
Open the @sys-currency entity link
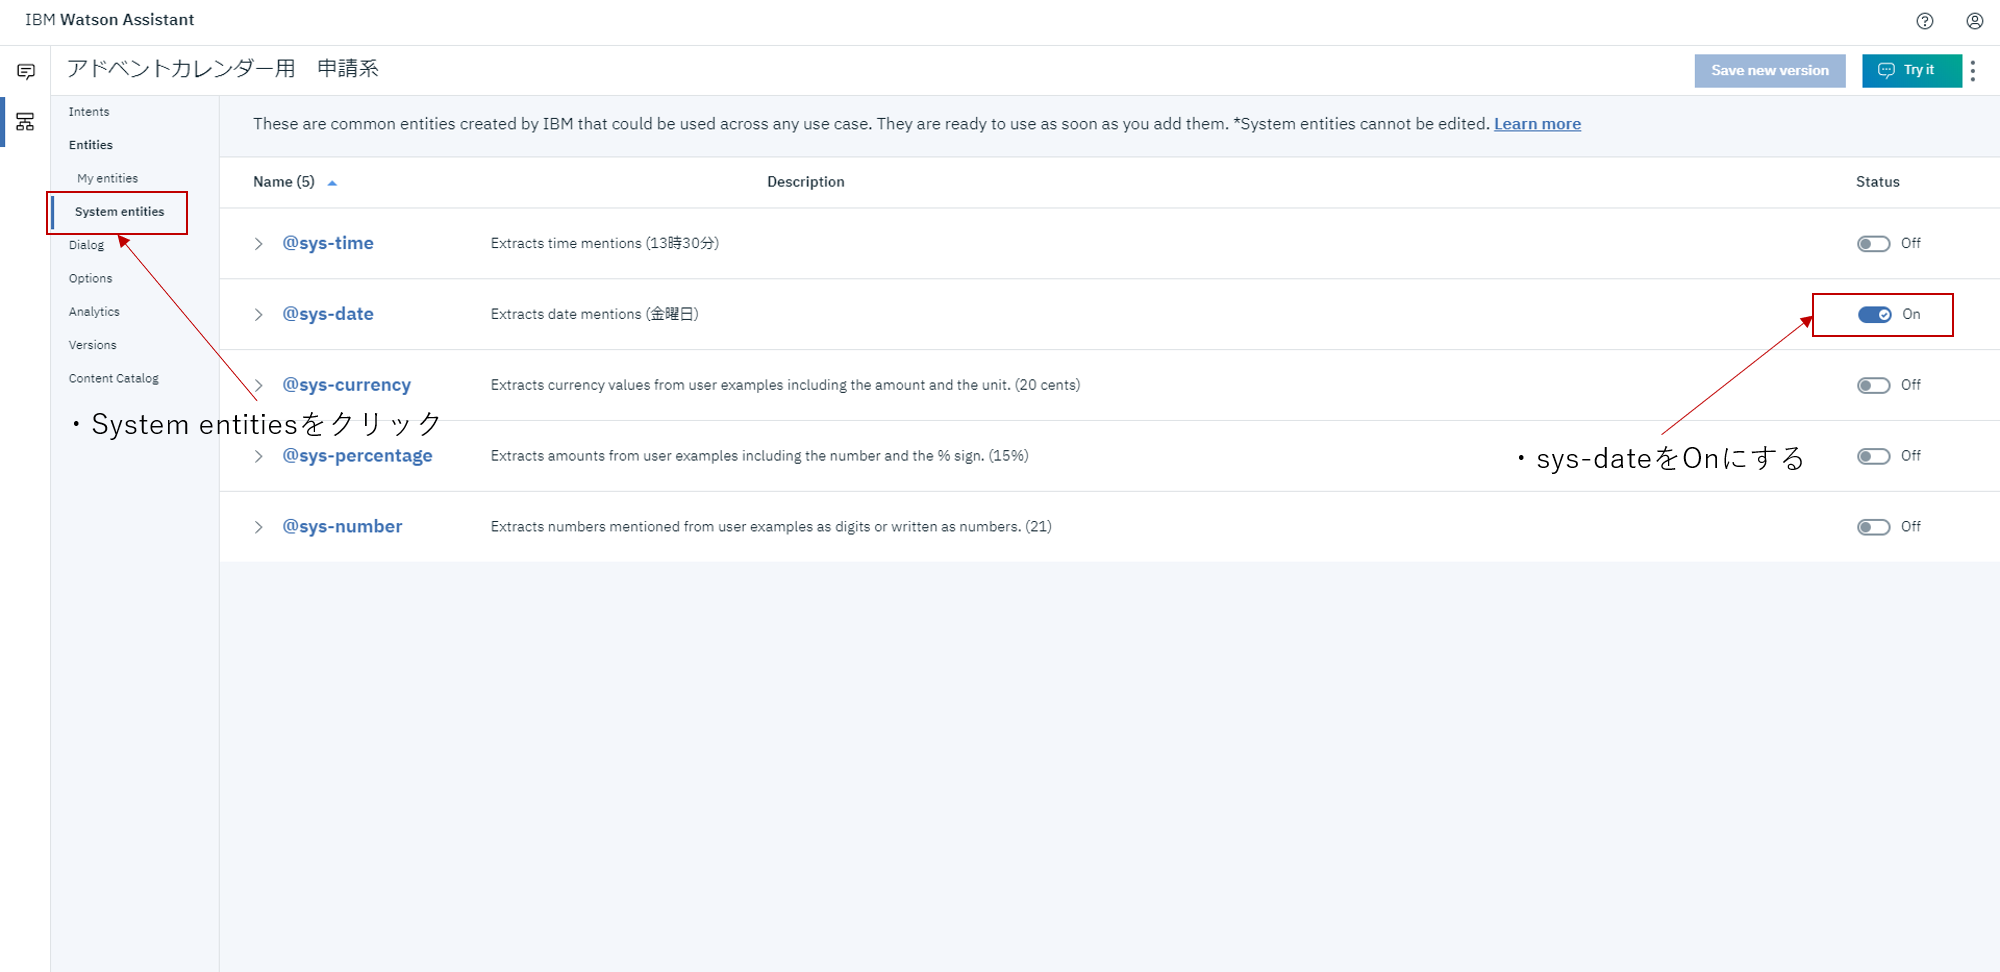(346, 385)
